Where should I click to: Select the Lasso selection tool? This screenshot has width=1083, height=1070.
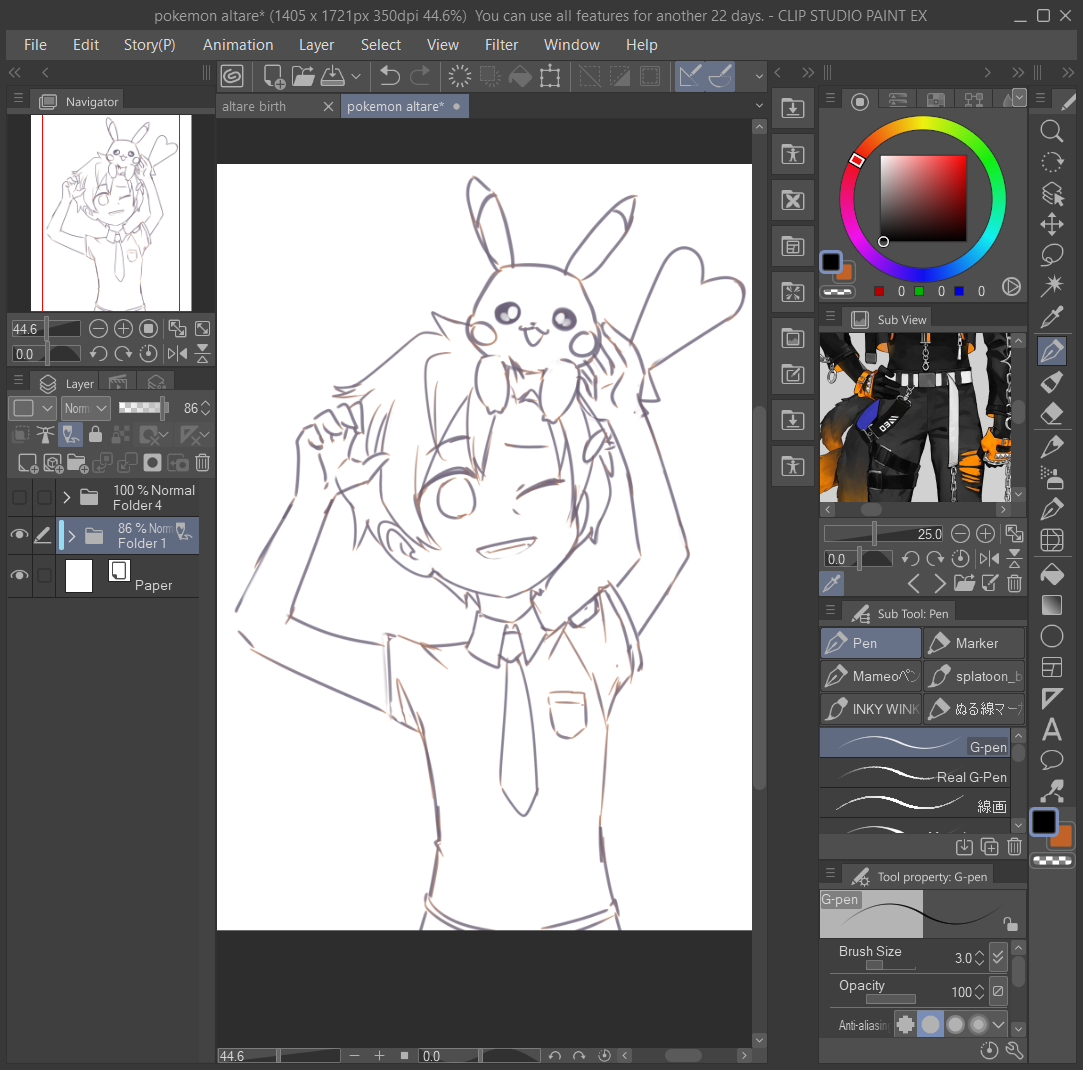click(1051, 254)
